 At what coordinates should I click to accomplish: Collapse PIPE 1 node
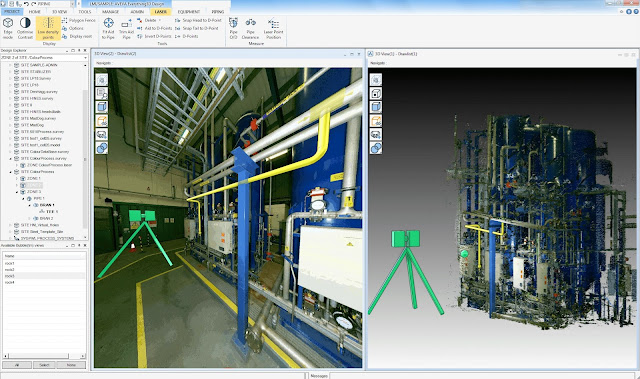23,198
